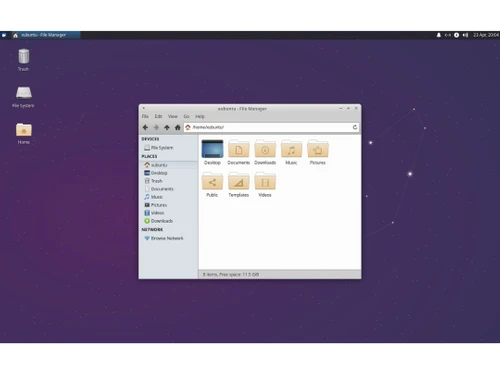This screenshot has height=375, width=500.
Task: Open the Go menu
Action: pos(186,116)
